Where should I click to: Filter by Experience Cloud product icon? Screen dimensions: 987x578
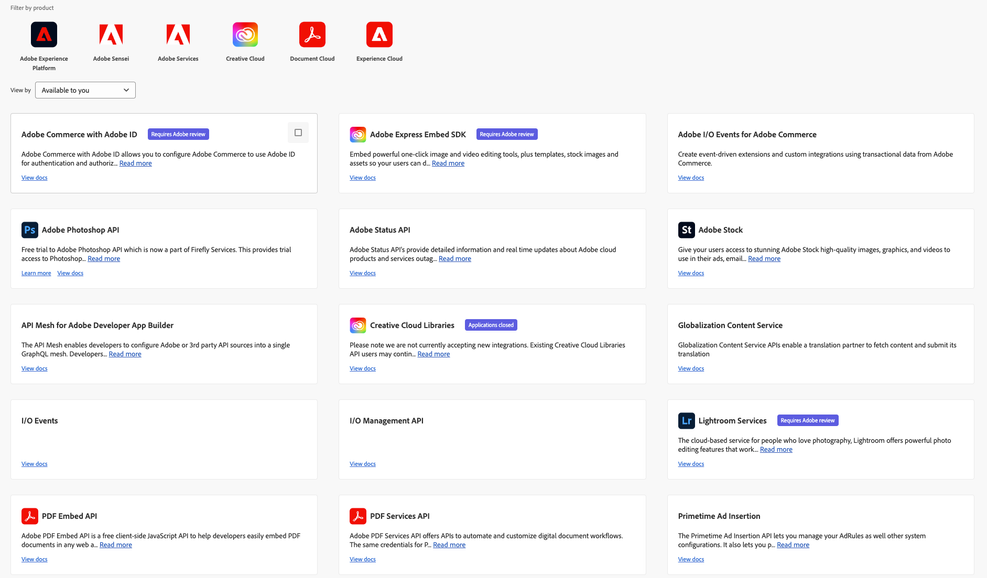click(x=379, y=35)
